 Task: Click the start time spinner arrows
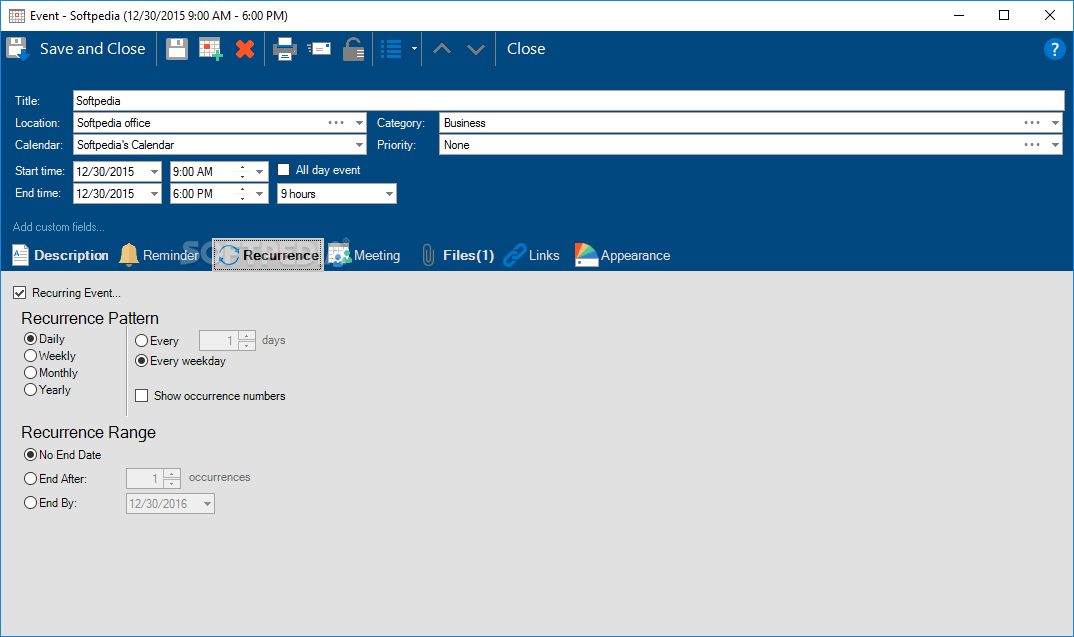click(x=242, y=172)
